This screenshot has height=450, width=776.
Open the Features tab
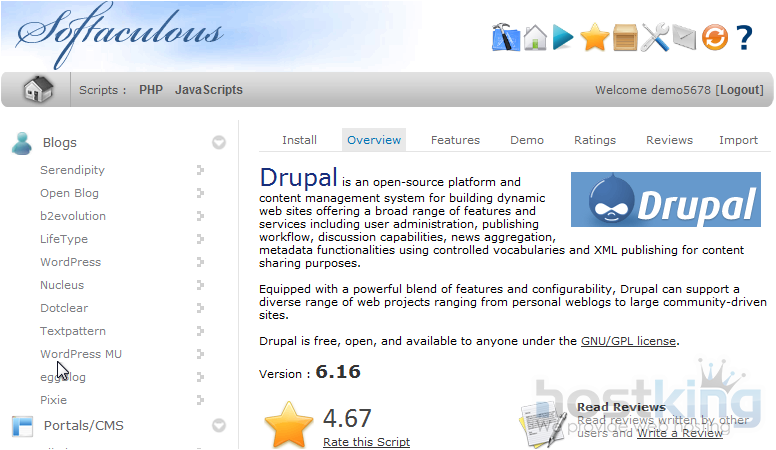tap(455, 140)
